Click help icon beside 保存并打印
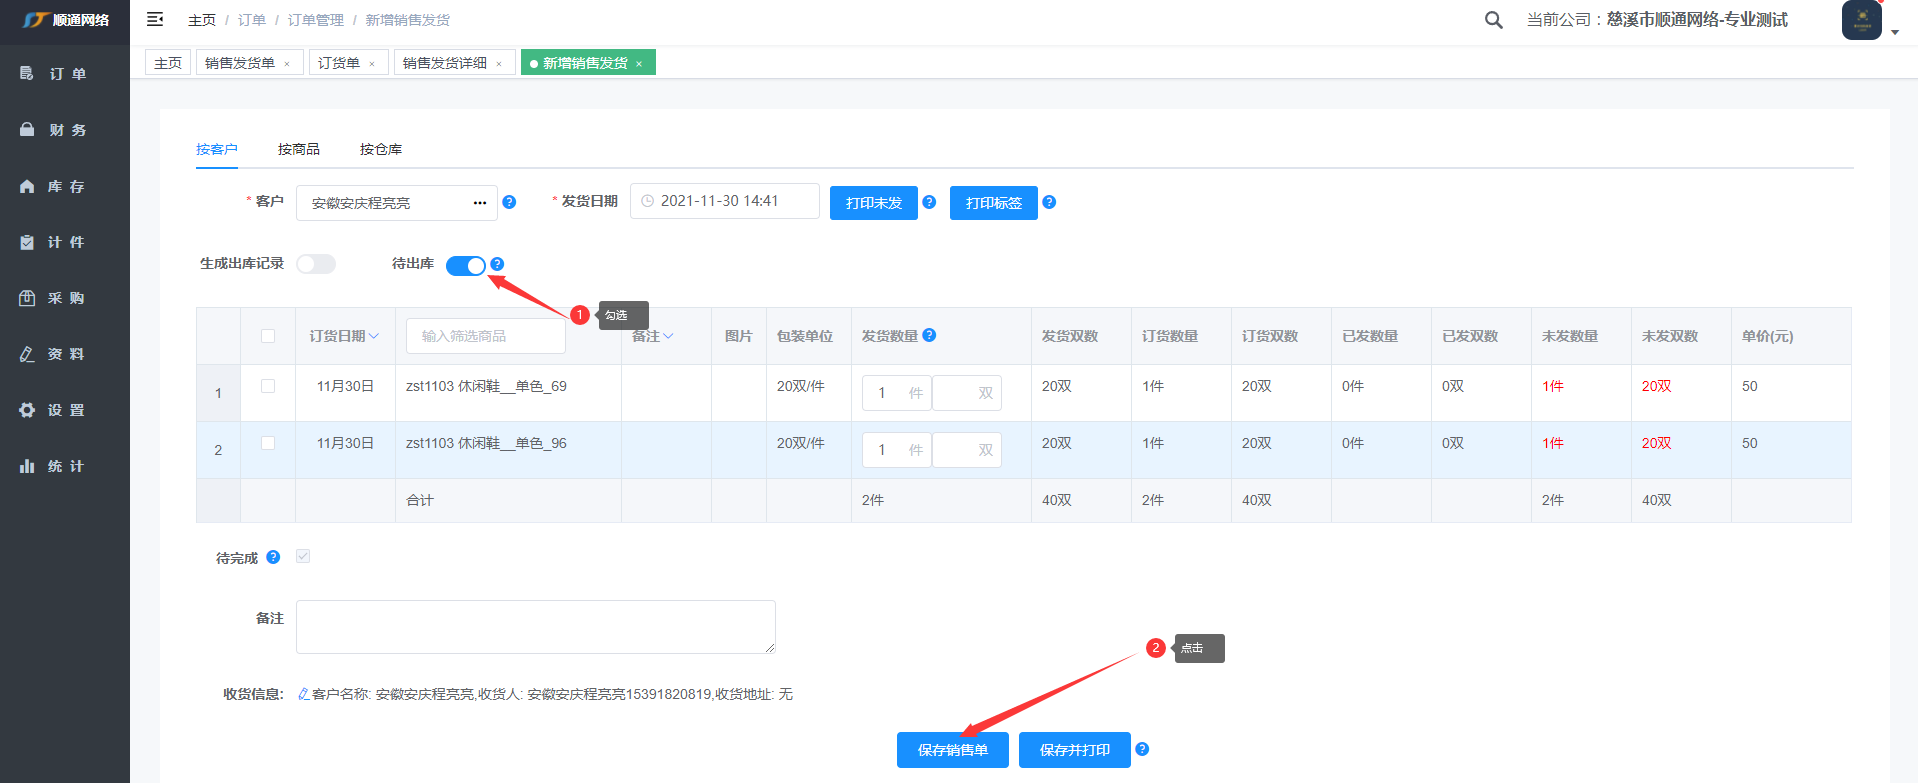 tap(1142, 749)
